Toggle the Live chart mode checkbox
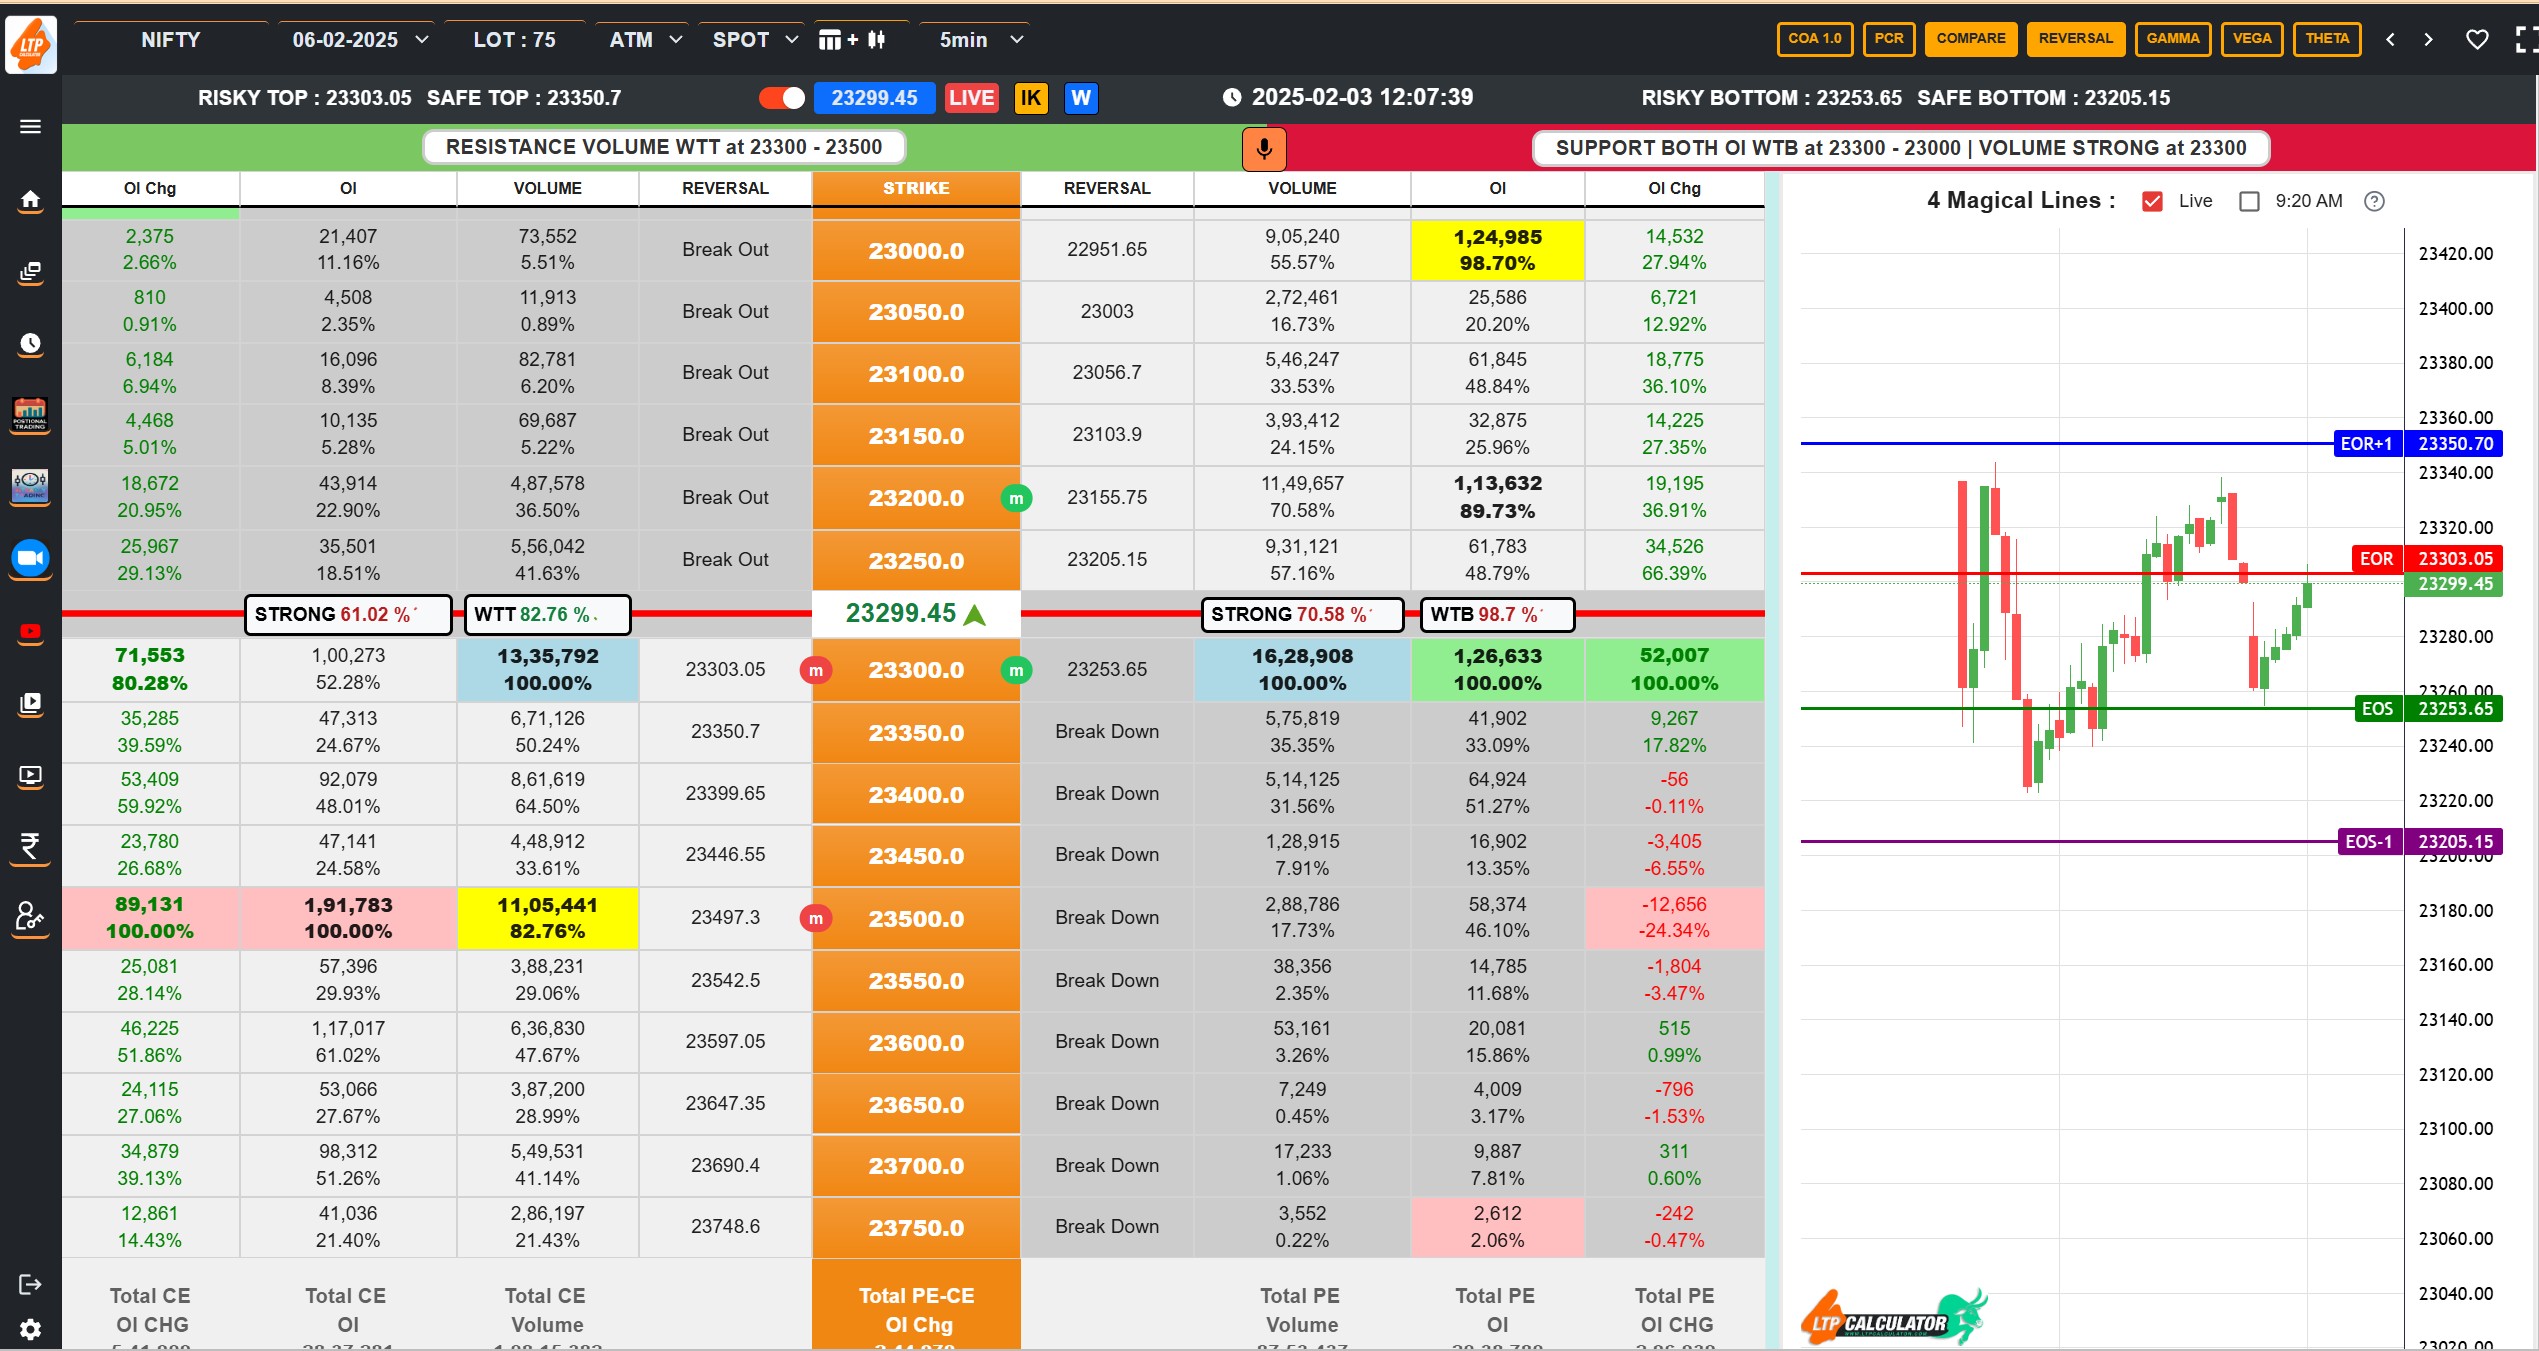 (x=2154, y=201)
